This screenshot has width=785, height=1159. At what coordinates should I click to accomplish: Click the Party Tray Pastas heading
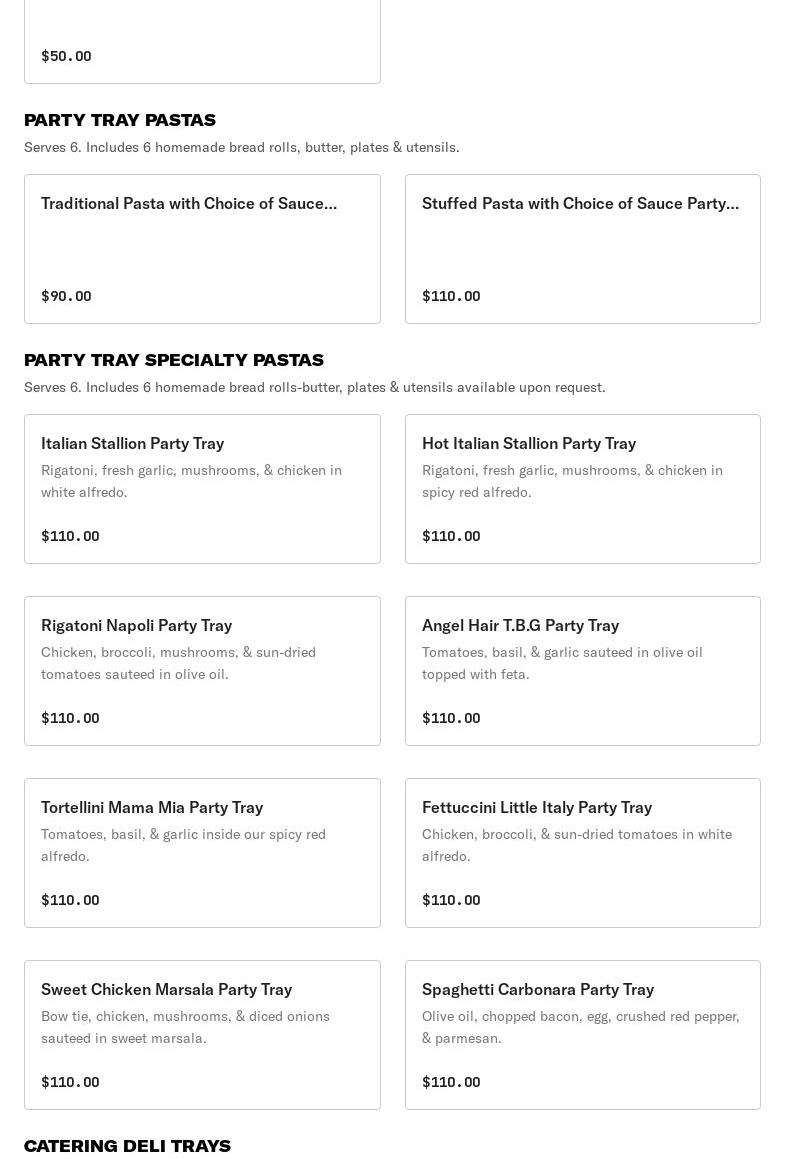120,120
